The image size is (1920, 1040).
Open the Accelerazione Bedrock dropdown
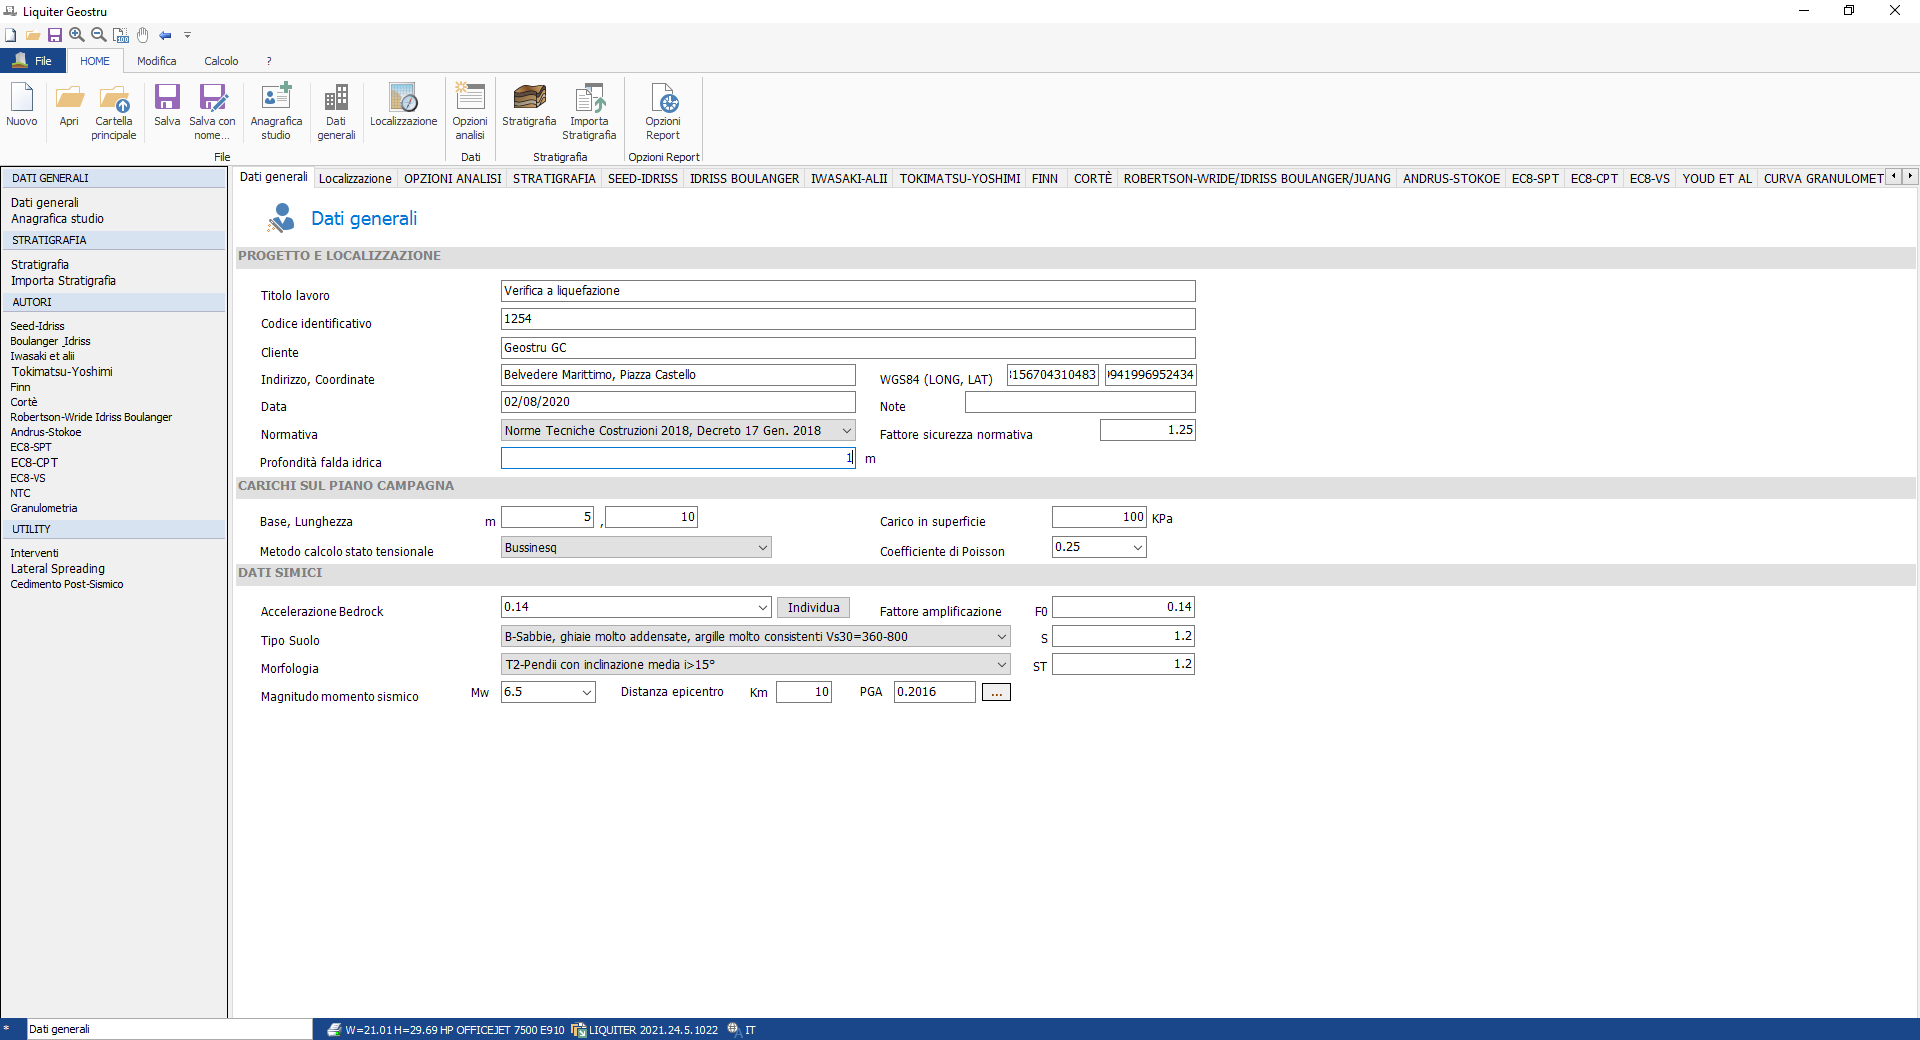762,607
